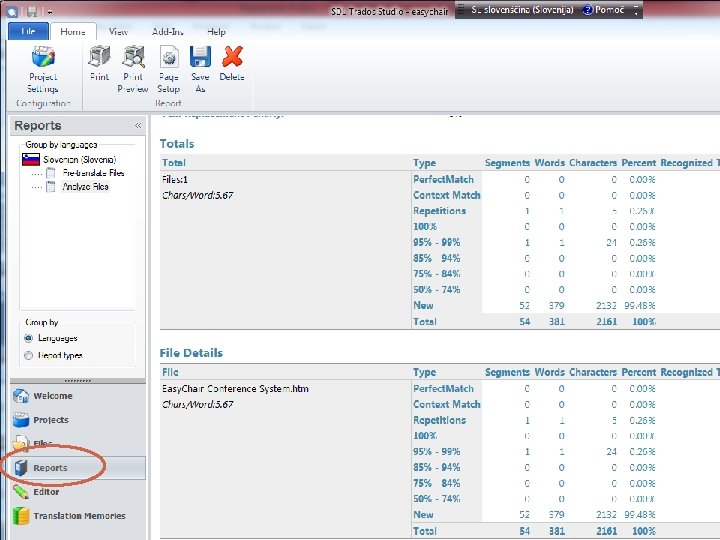720x540 pixels.
Task: Collapse the Reports panel with the double chevron
Action: coord(138,125)
